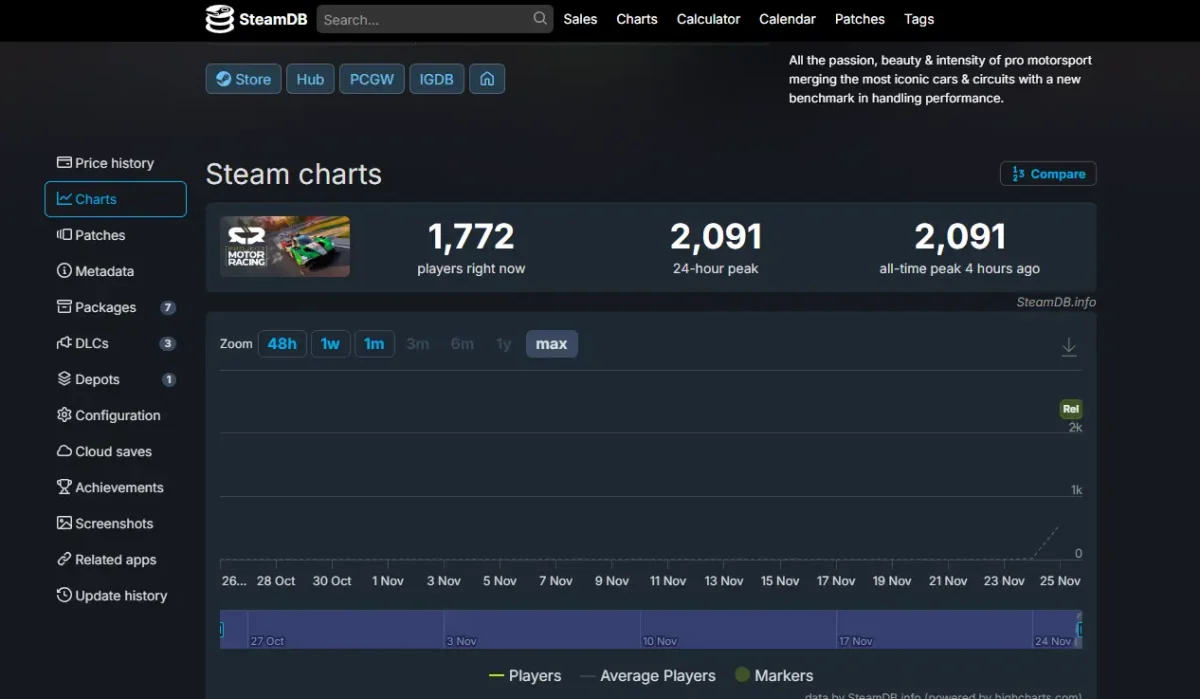The image size is (1200, 699).
Task: Go to the Calendar tab
Action: [787, 19]
